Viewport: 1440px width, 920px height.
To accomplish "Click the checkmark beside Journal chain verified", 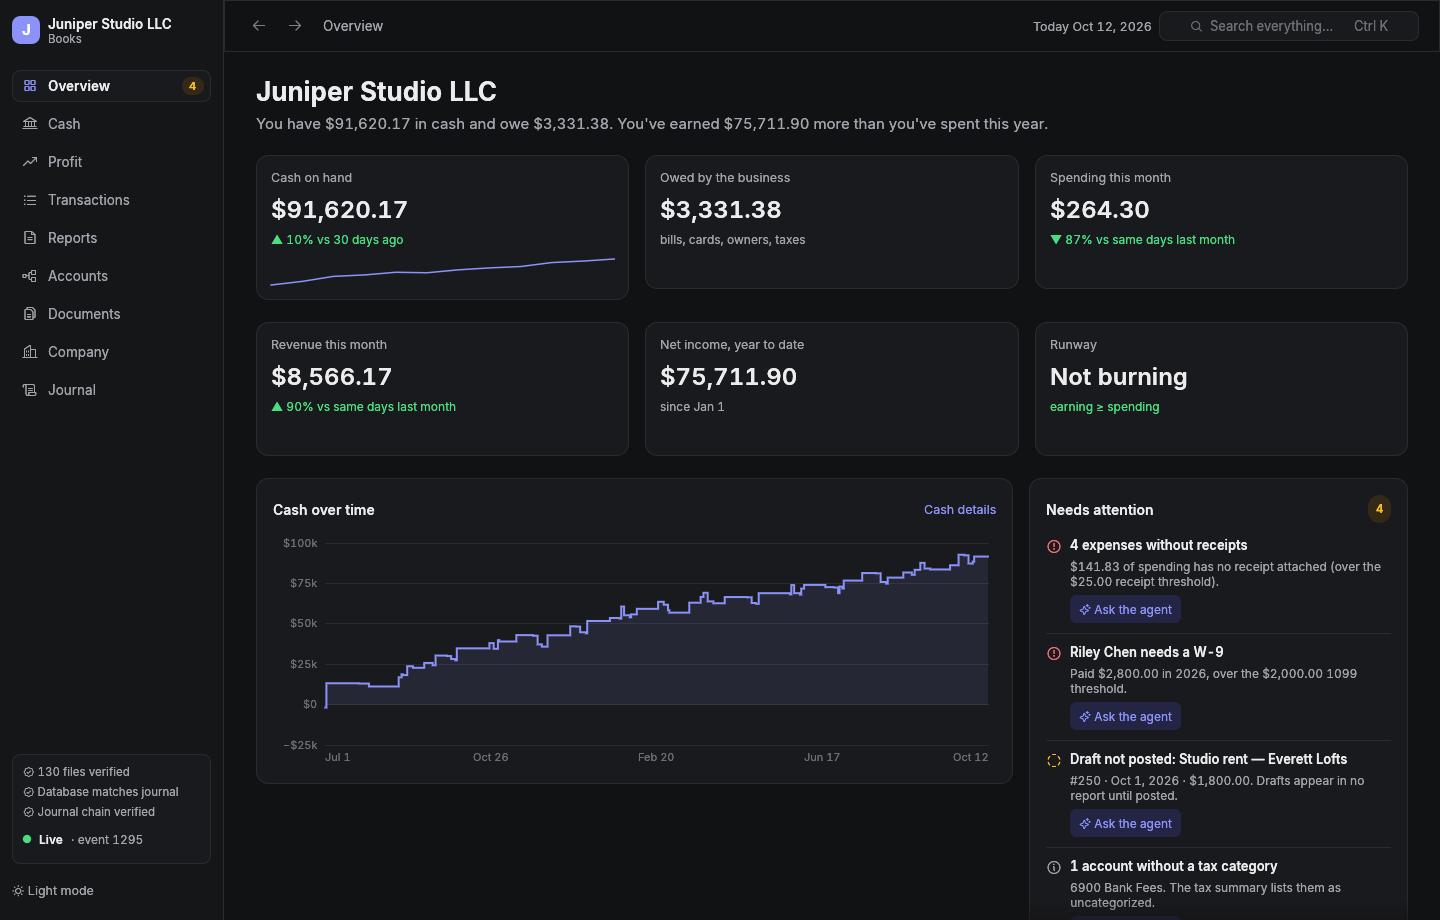I will pyautogui.click(x=28, y=812).
